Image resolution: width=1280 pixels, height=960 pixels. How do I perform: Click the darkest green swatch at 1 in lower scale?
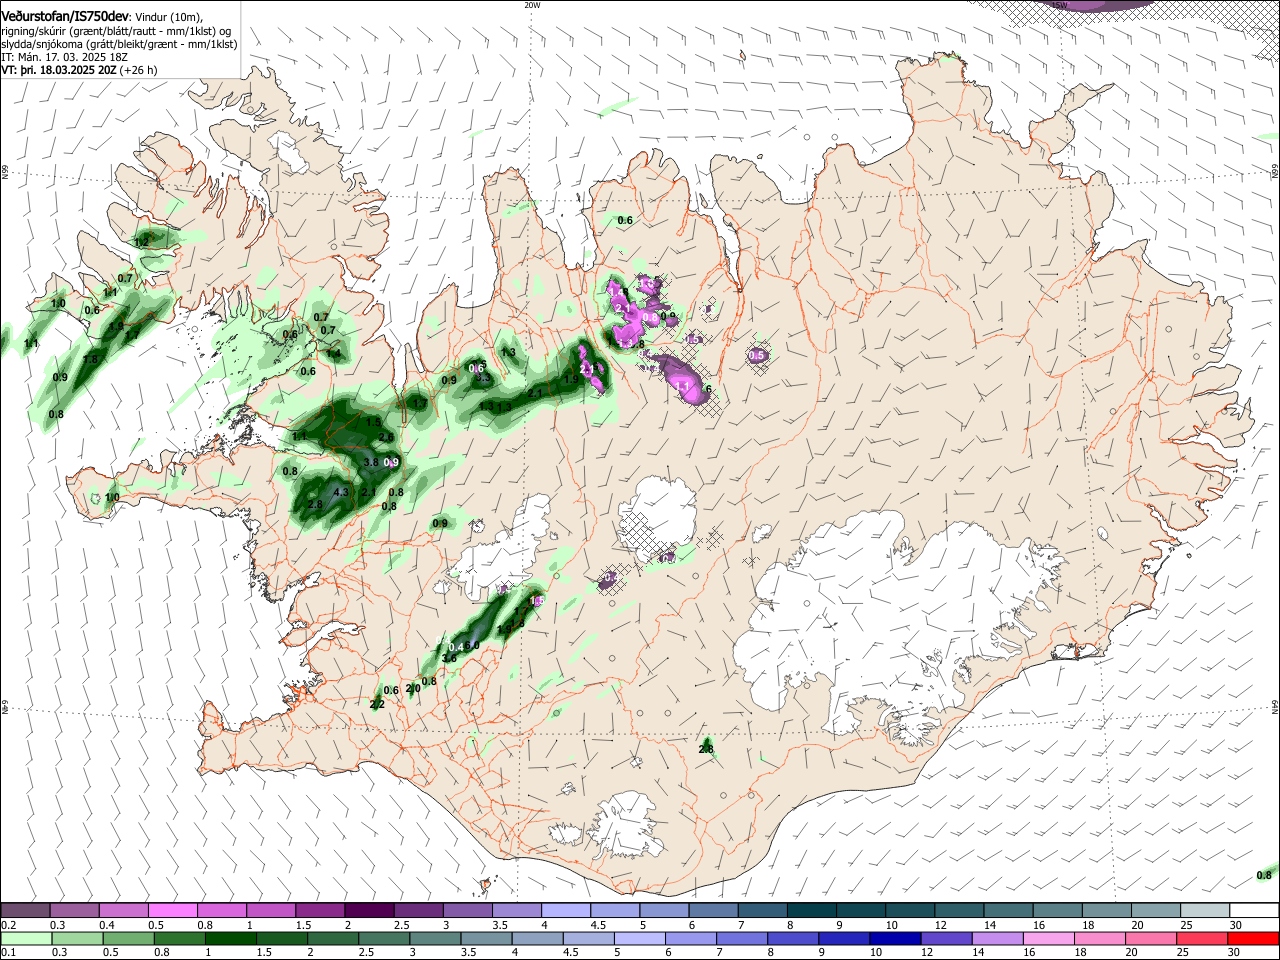click(x=232, y=938)
